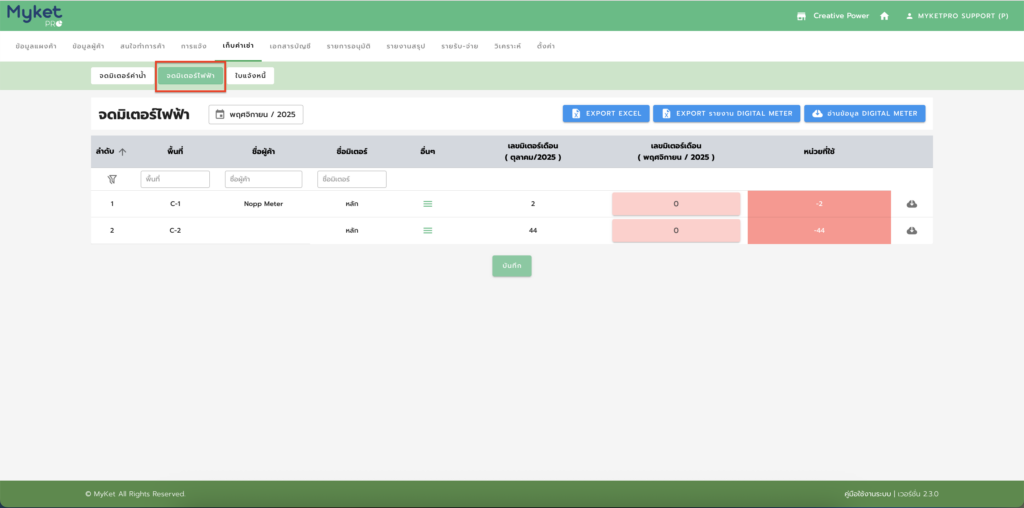
Task: Click the อ่านข้อมูล DIGITAL METER button
Action: point(865,114)
